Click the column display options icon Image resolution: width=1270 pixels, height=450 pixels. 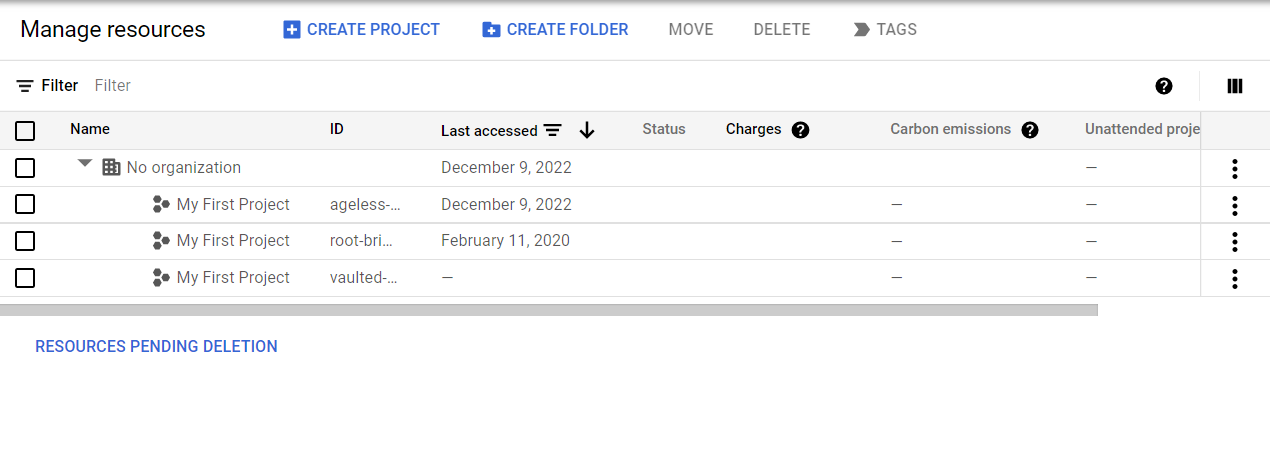click(1235, 86)
